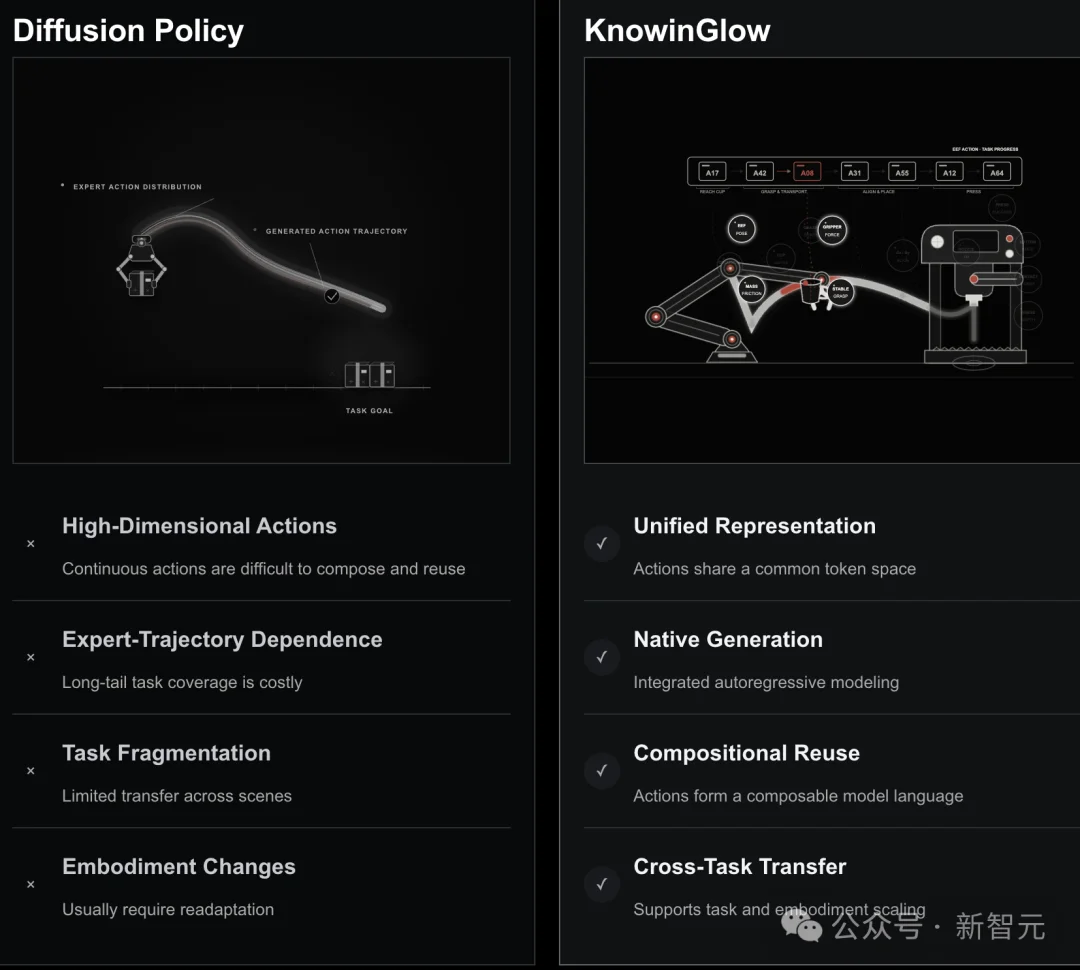This screenshot has height=970, width=1080.
Task: Open the Diffusion Policy trajectory illustration
Action: pos(261,260)
